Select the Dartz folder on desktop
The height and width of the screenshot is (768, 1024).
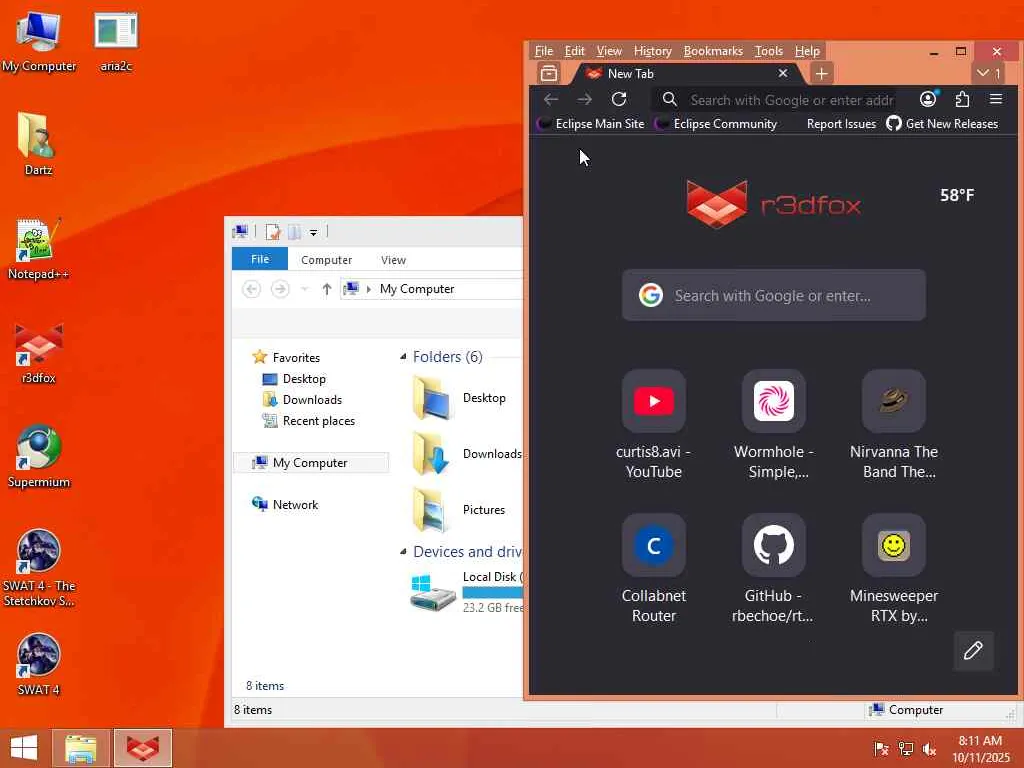pos(38,144)
